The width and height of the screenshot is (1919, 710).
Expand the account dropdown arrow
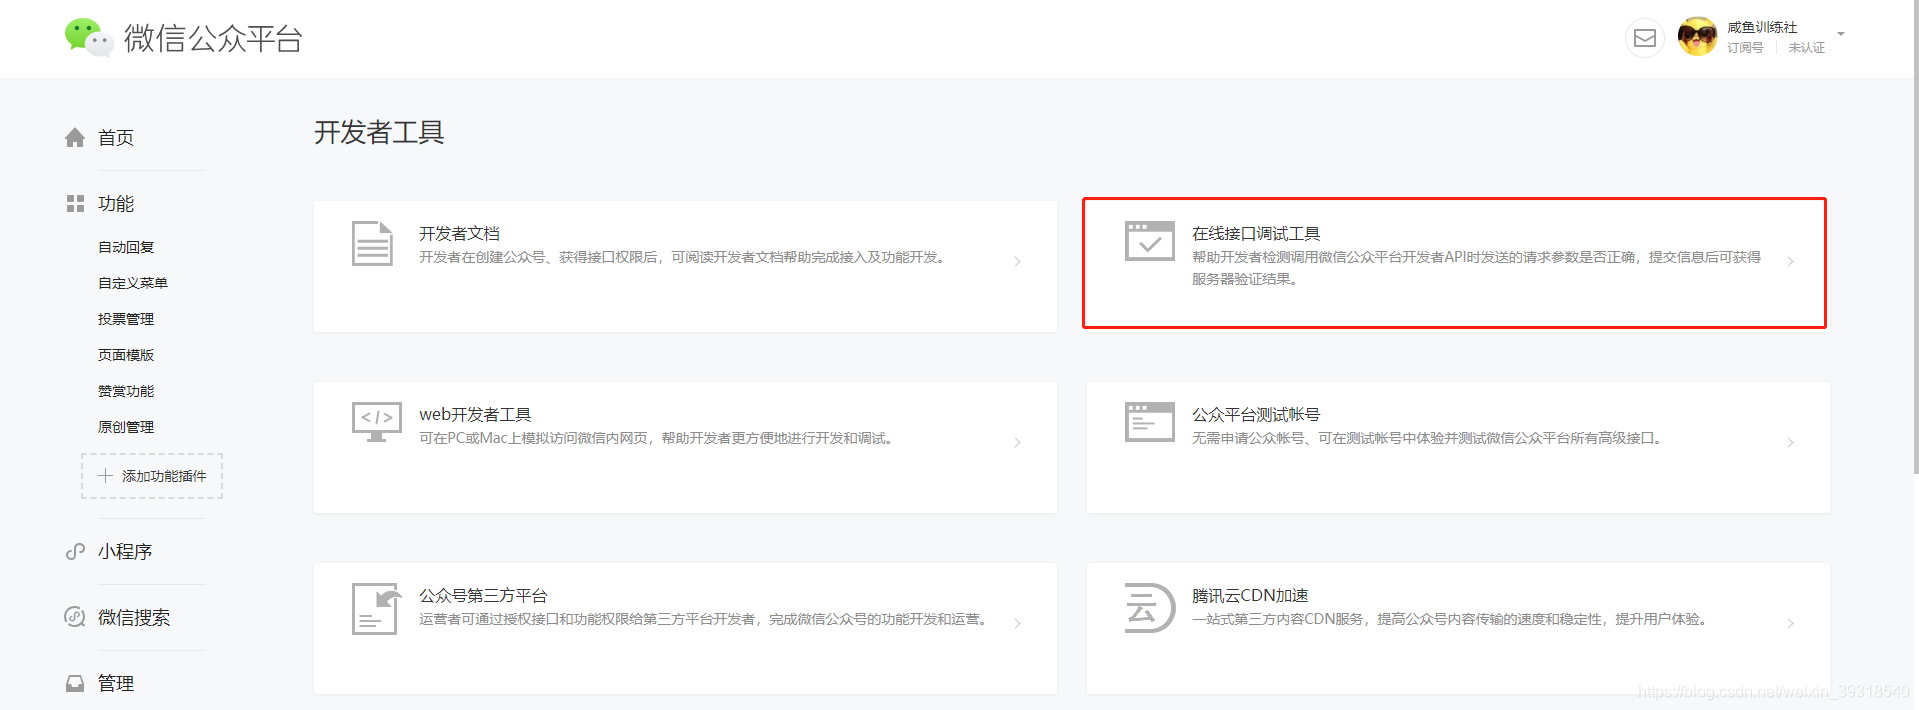point(1840,34)
